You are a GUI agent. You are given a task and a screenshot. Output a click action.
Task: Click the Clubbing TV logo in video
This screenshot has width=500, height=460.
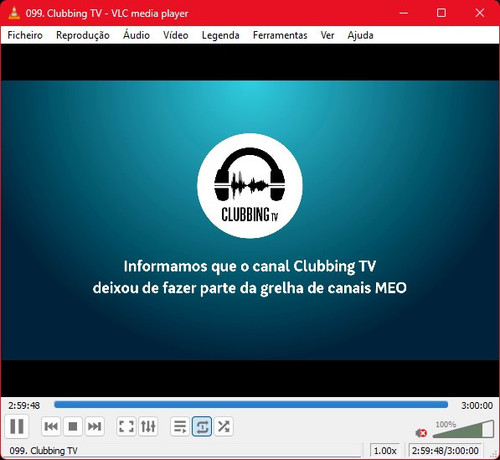pyautogui.click(x=250, y=186)
